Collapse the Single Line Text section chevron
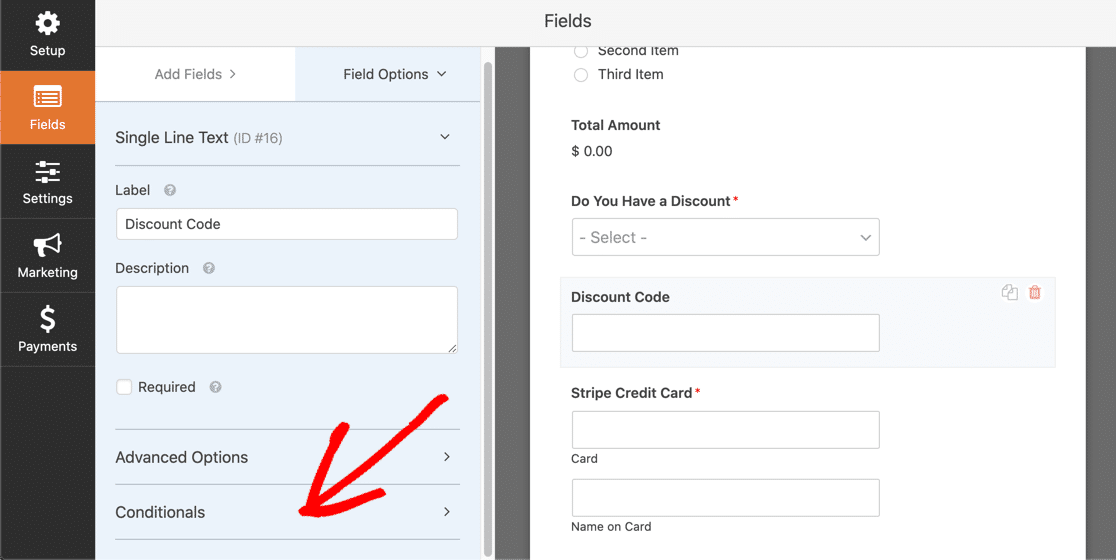Image resolution: width=1116 pixels, height=560 pixels. (x=445, y=137)
